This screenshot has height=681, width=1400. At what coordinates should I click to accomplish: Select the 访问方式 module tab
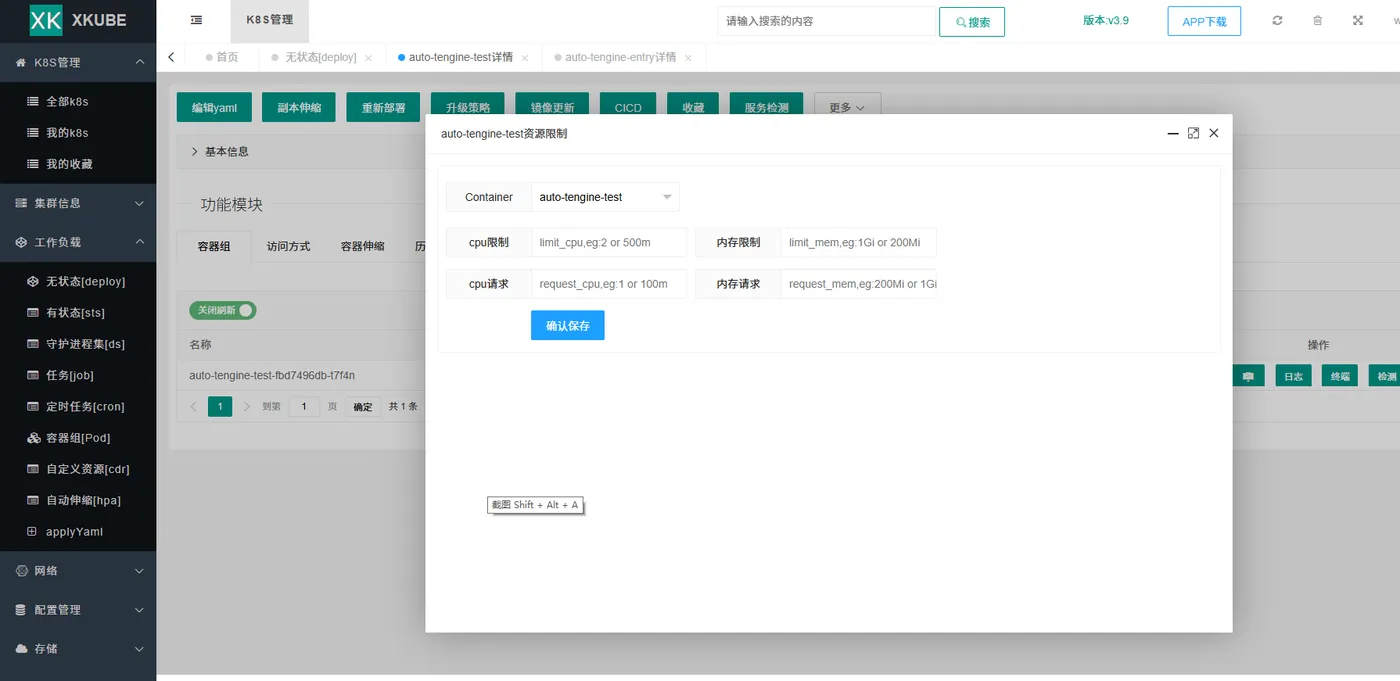click(x=288, y=245)
